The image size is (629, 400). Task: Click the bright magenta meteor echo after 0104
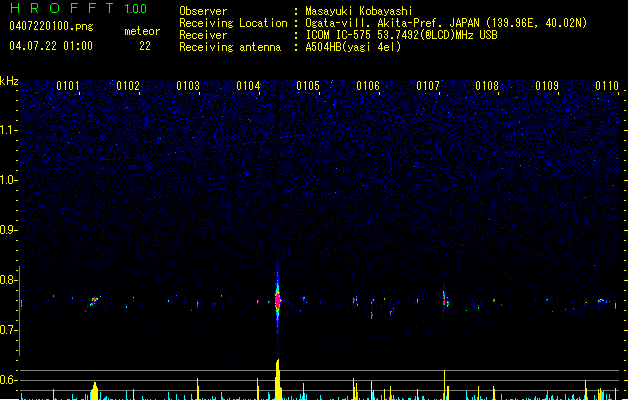(x=277, y=301)
